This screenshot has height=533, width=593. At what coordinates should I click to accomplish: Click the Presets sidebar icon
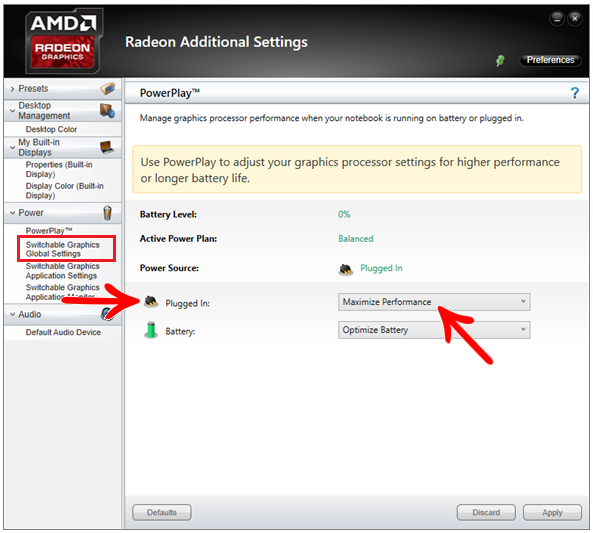(x=107, y=89)
